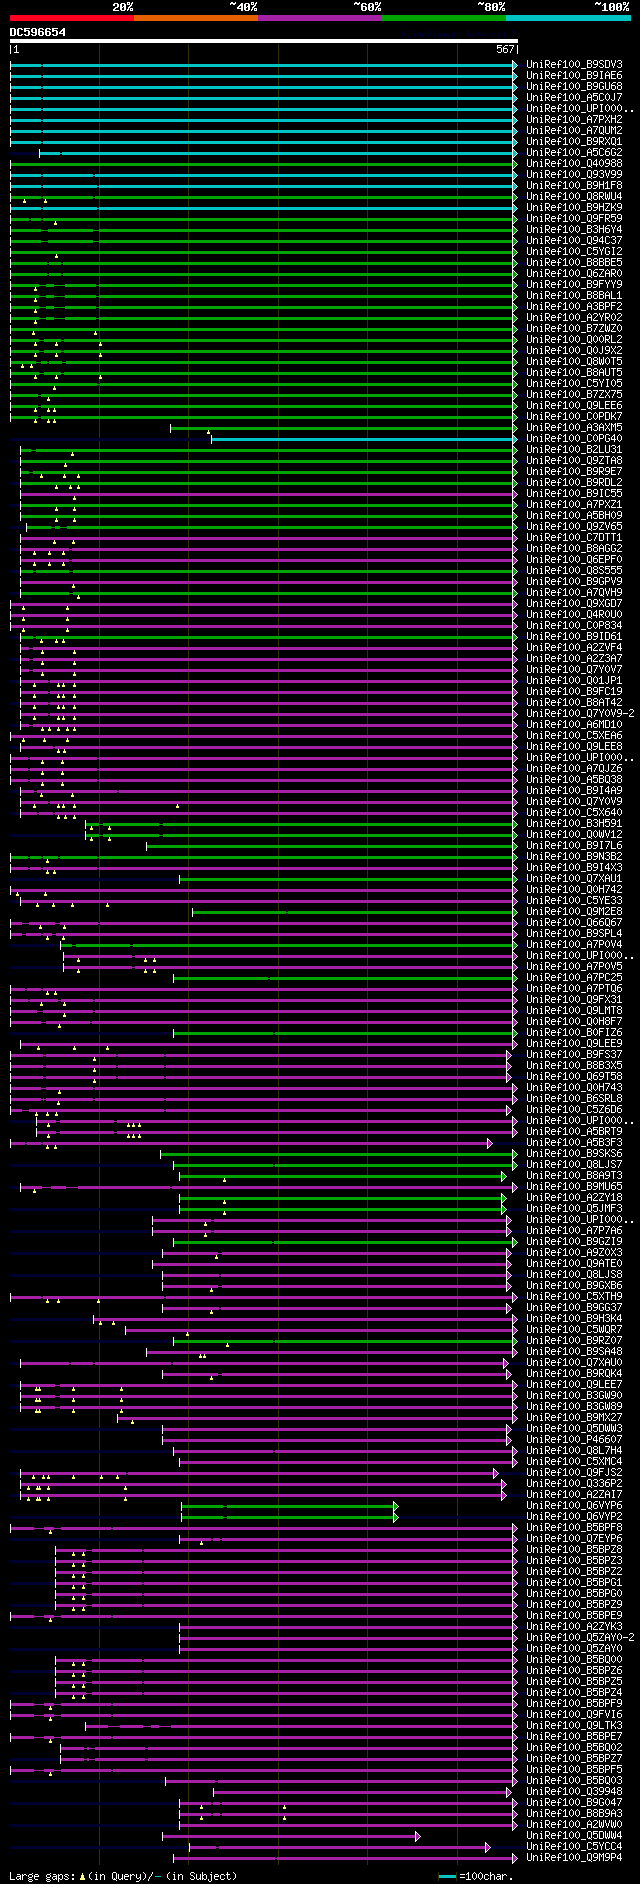This screenshot has width=640, height=1884.
Task: Click hit label UniRef100_B5BPF8
Action: [574, 1528]
